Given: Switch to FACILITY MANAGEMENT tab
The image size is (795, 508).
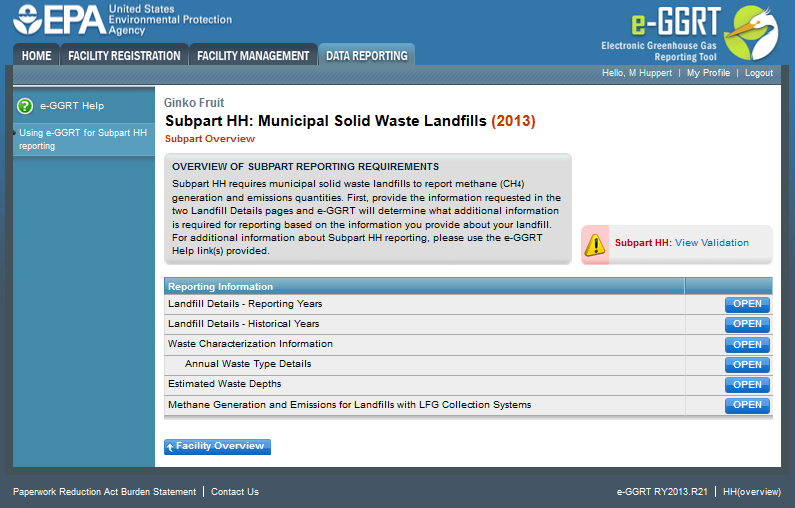Looking at the screenshot, I should coord(253,55).
